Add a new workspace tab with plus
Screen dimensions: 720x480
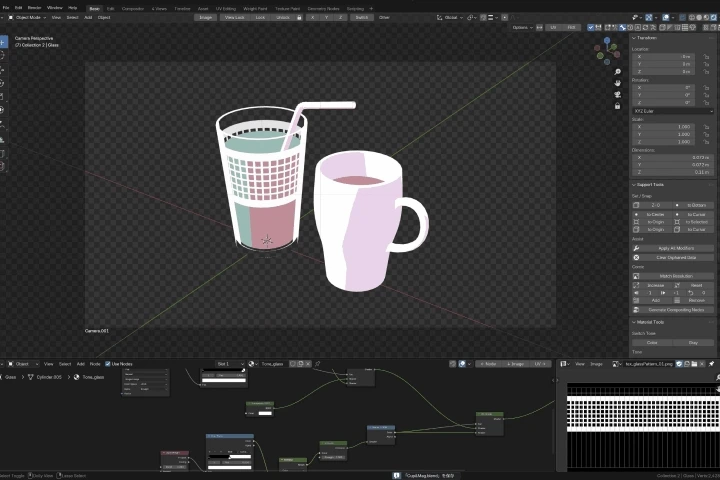point(371,8)
